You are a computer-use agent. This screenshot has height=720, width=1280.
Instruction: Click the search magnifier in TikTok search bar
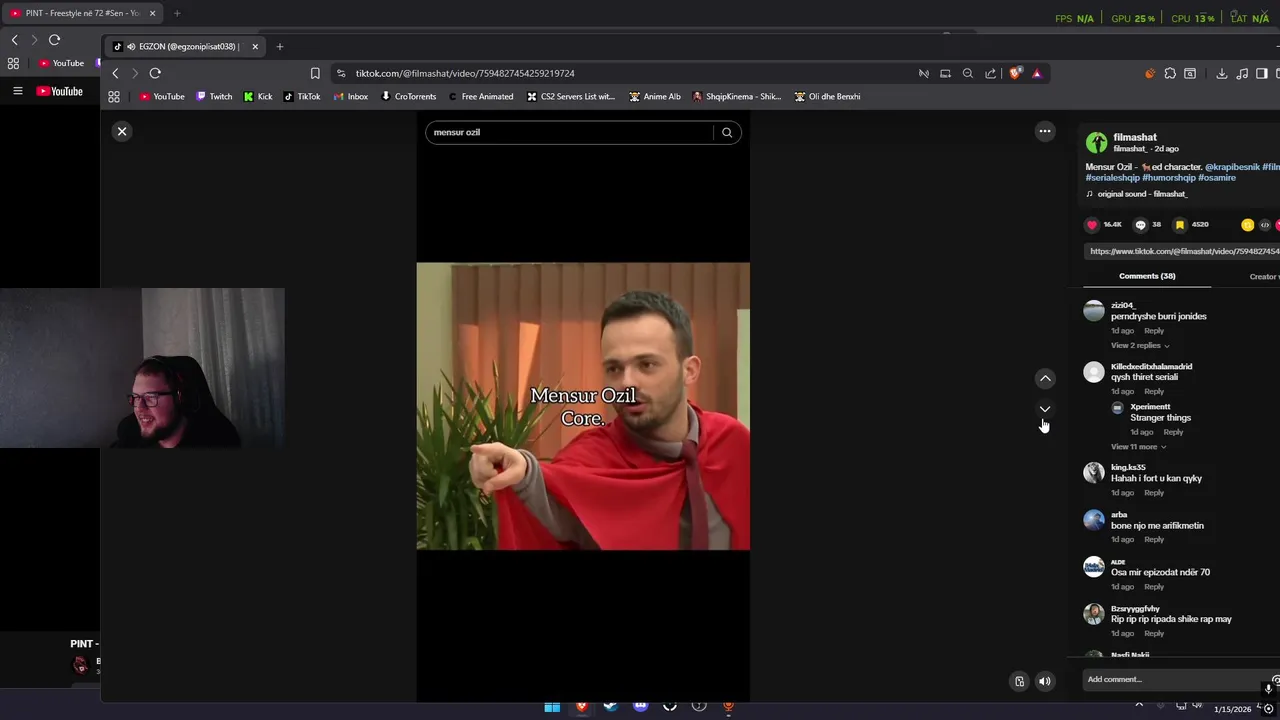click(x=727, y=132)
